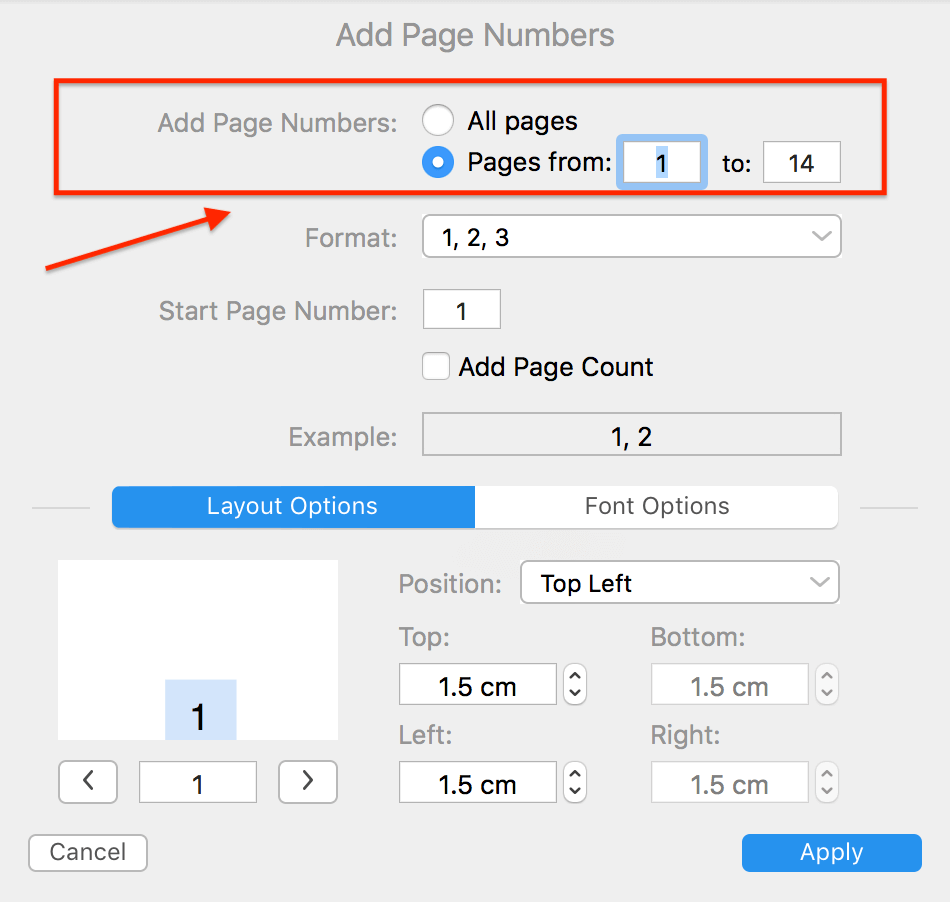Go to previous preview page arrow
Viewport: 950px width, 902px height.
click(88, 781)
